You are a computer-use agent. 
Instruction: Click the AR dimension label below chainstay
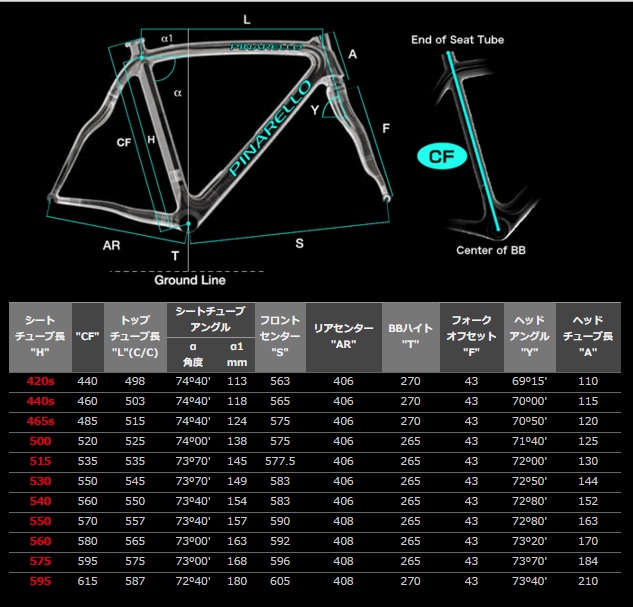[111, 245]
